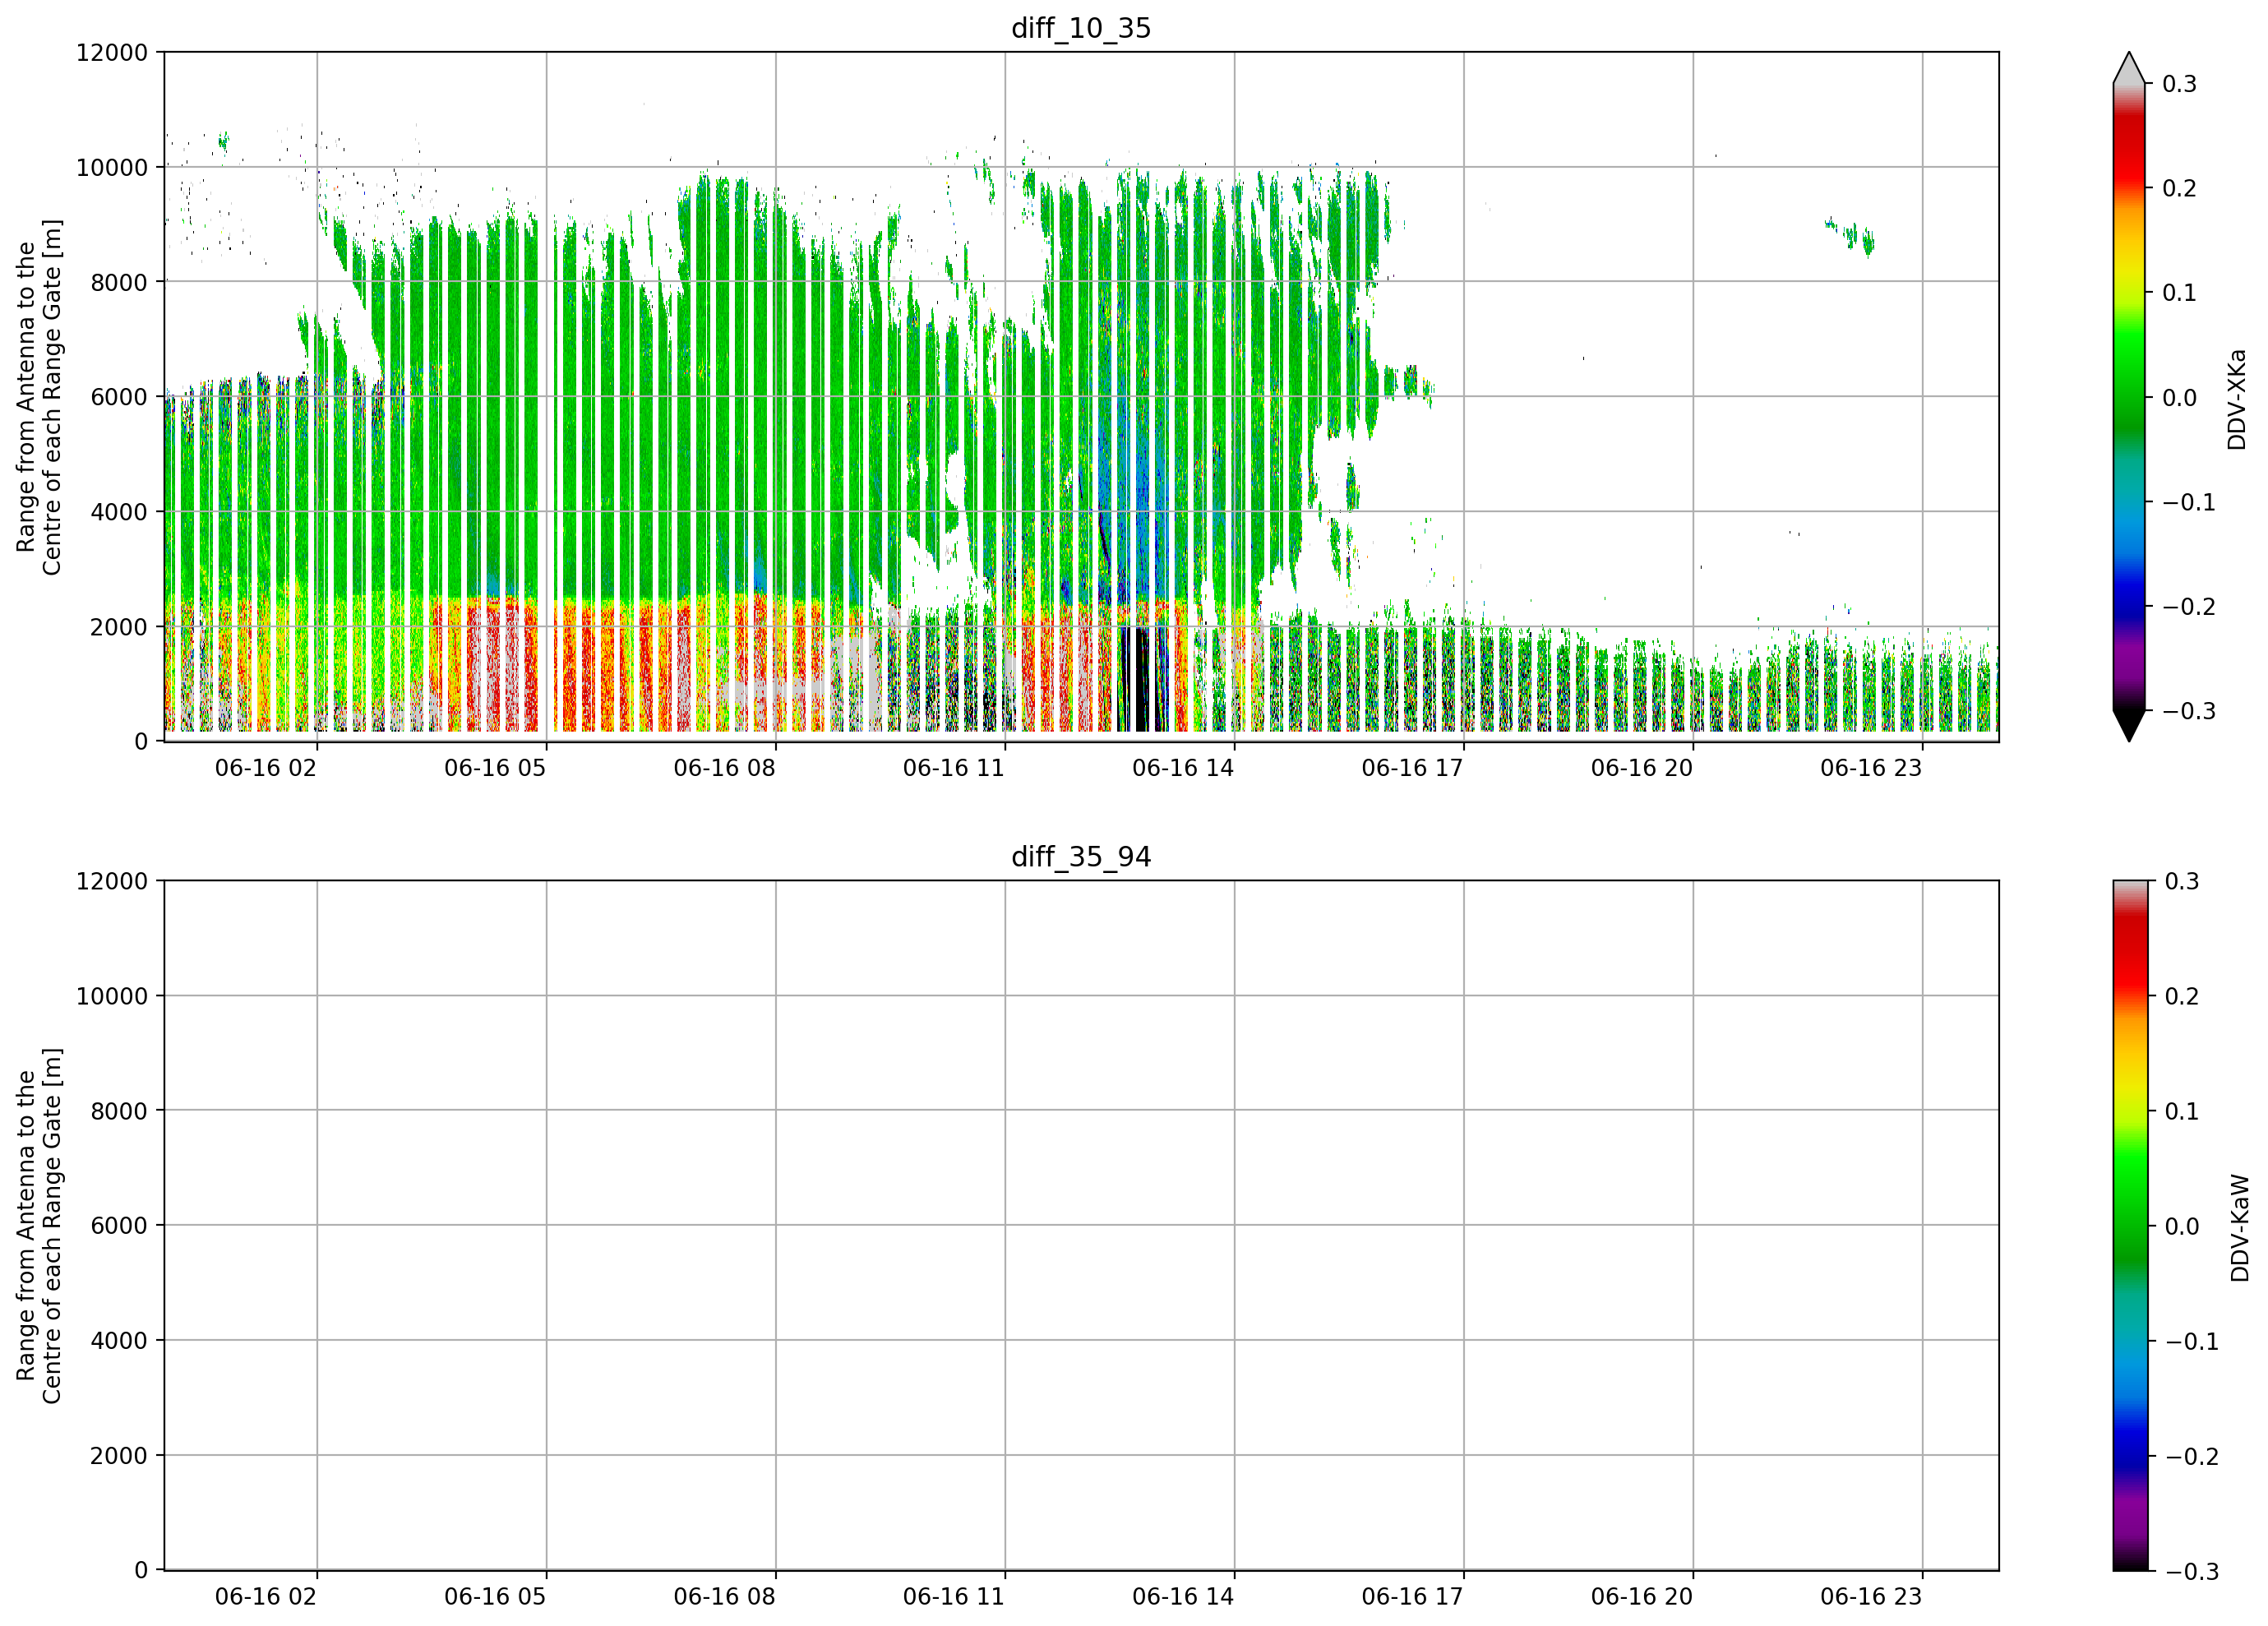Click the 6000 y-tick of diff_10_35 plot

(119, 397)
